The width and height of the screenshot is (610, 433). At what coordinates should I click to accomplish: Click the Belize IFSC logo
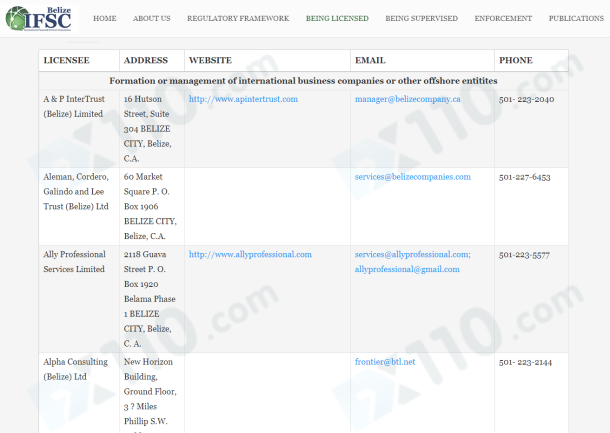click(39, 18)
